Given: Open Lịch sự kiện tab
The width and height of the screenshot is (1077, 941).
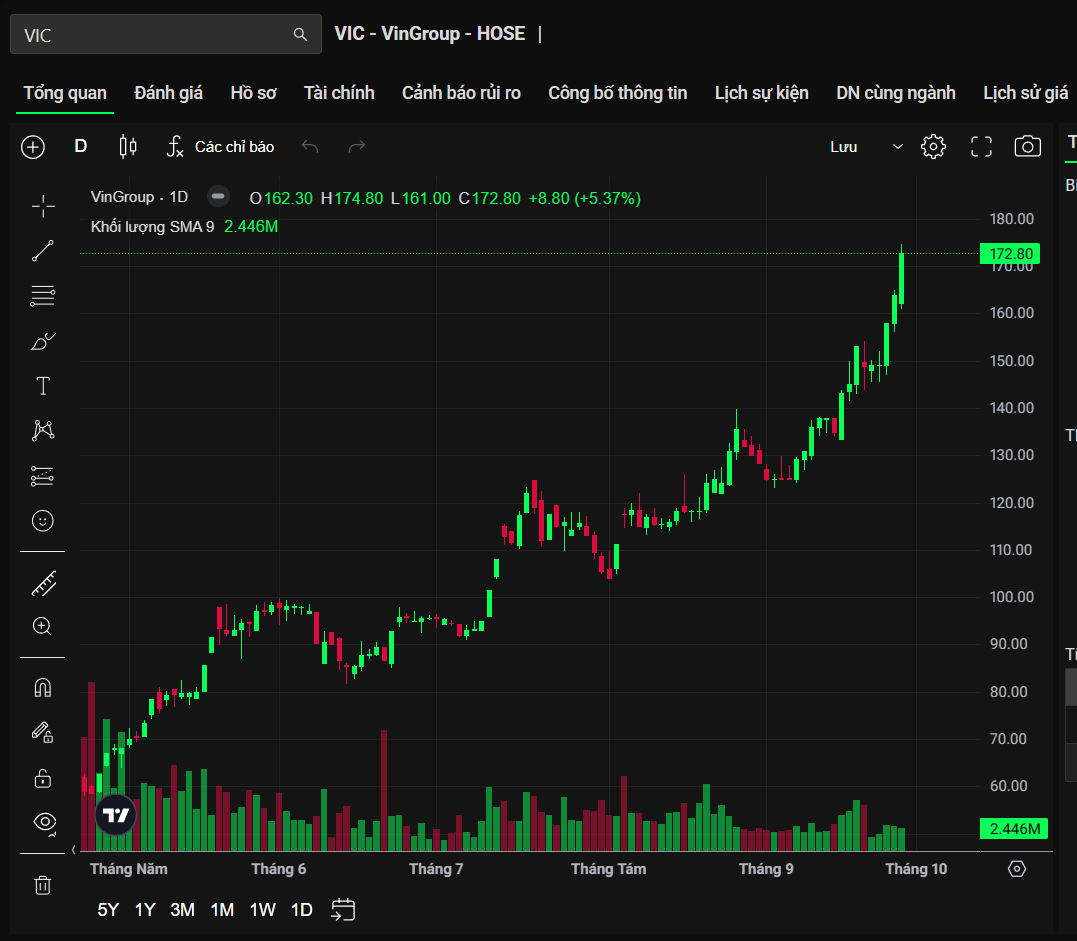Looking at the screenshot, I should (762, 93).
